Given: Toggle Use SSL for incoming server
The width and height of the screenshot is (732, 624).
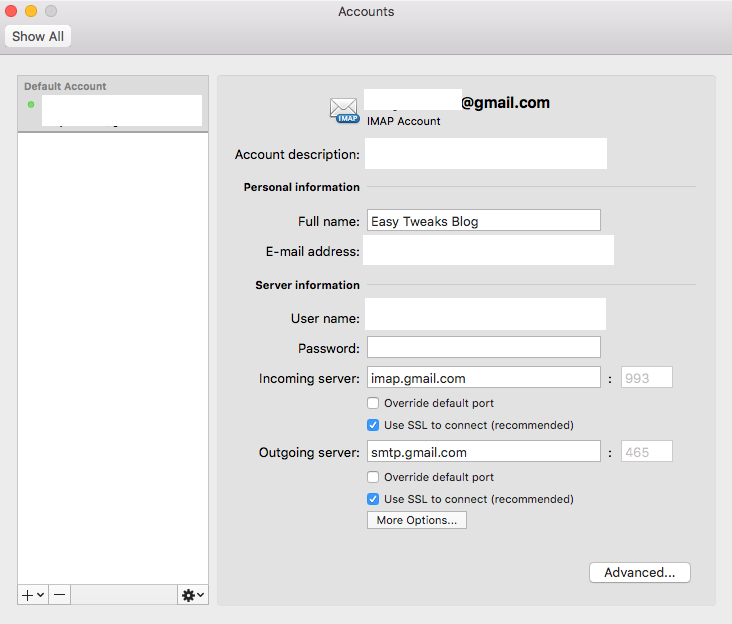Looking at the screenshot, I should point(373,425).
